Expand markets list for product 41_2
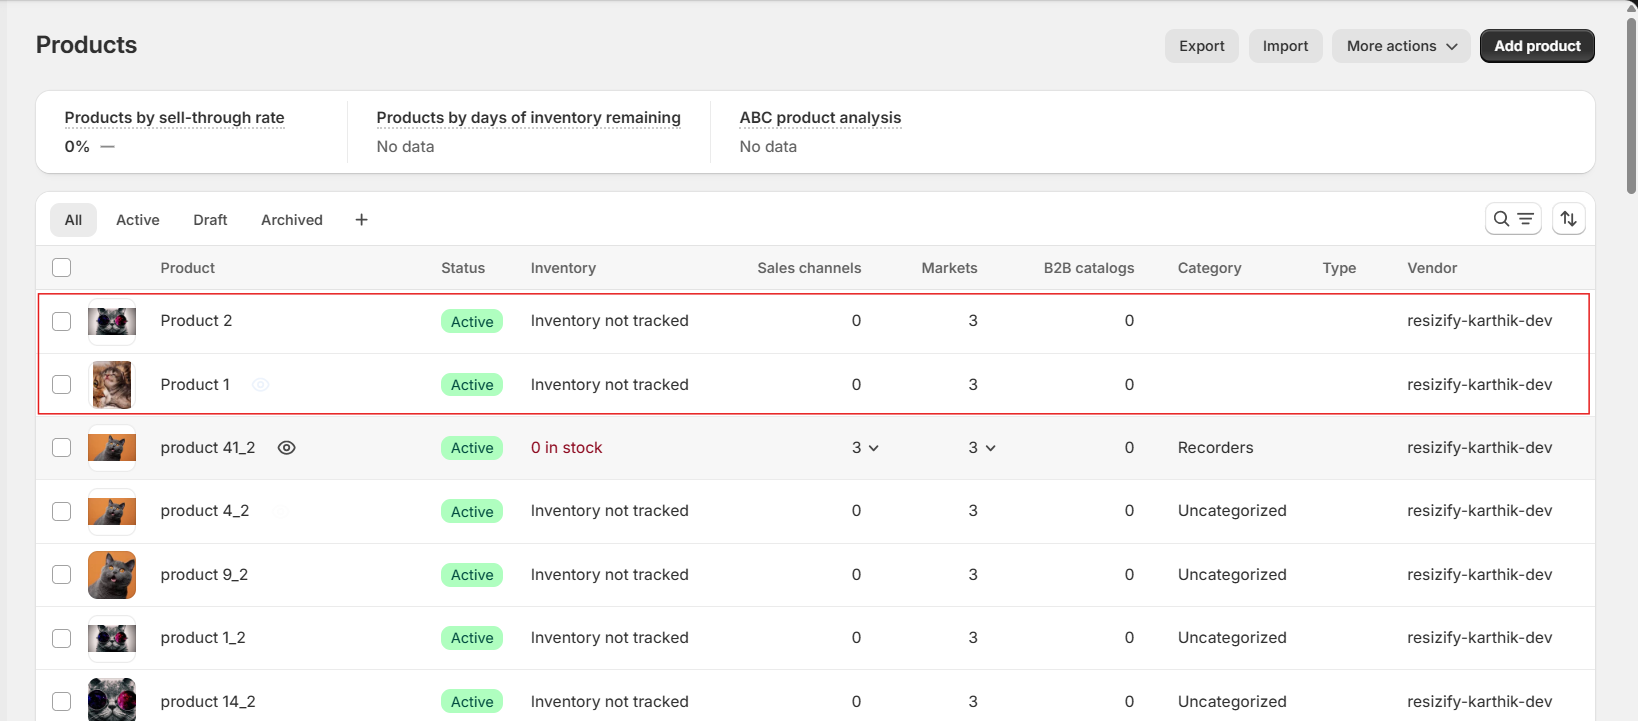1638x721 pixels. coord(981,448)
